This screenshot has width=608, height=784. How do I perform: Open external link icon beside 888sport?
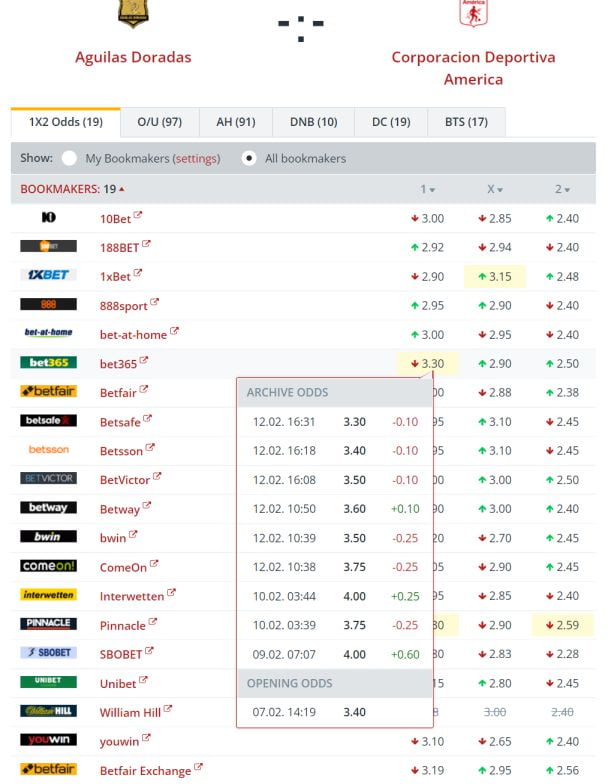(x=154, y=302)
